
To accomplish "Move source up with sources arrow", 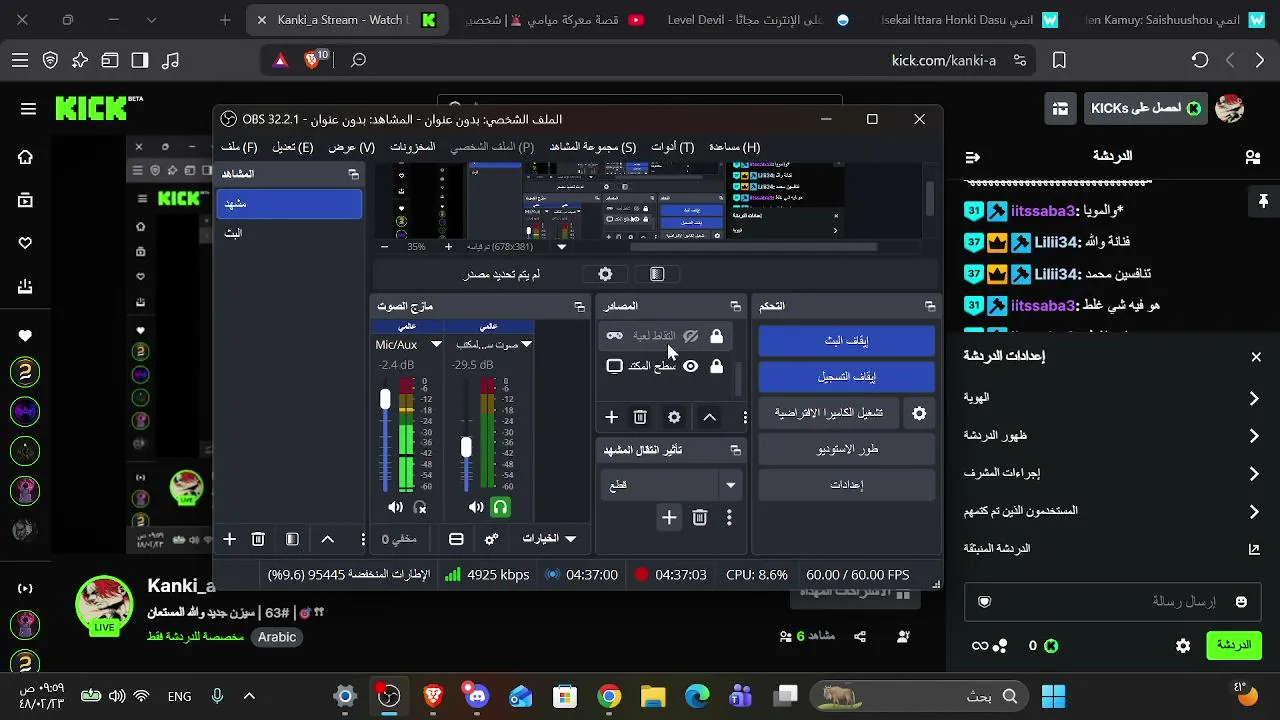I will [709, 417].
